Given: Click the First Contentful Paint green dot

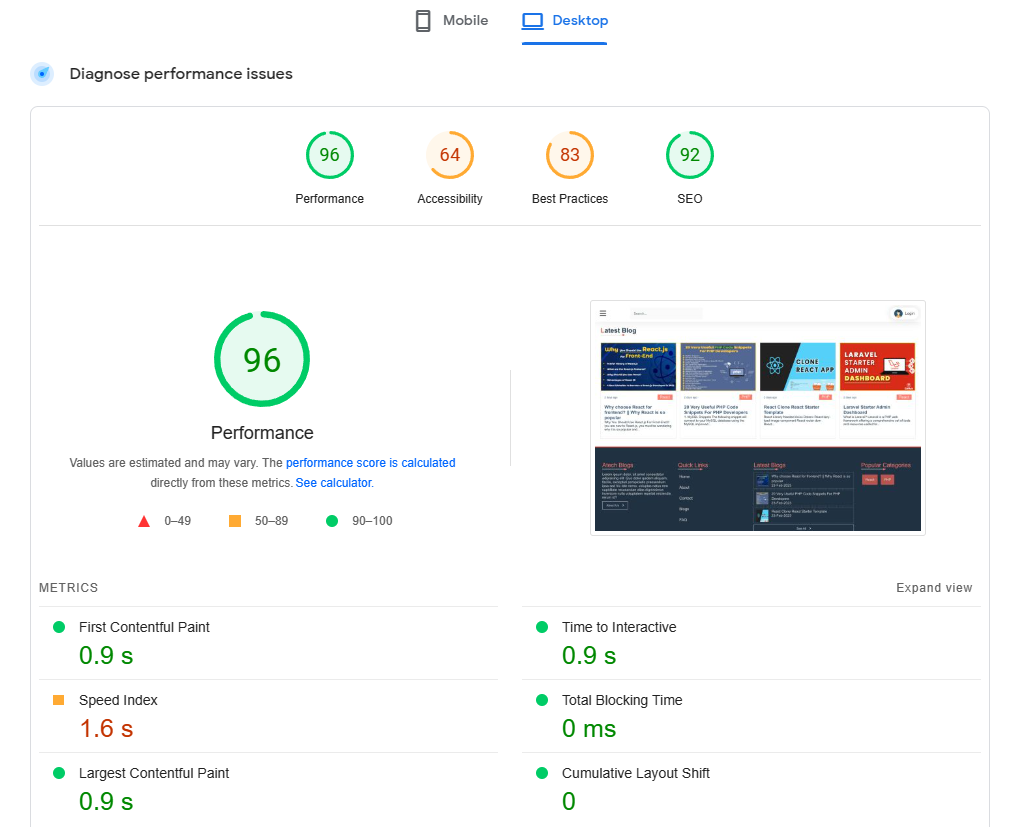Looking at the screenshot, I should tap(59, 627).
